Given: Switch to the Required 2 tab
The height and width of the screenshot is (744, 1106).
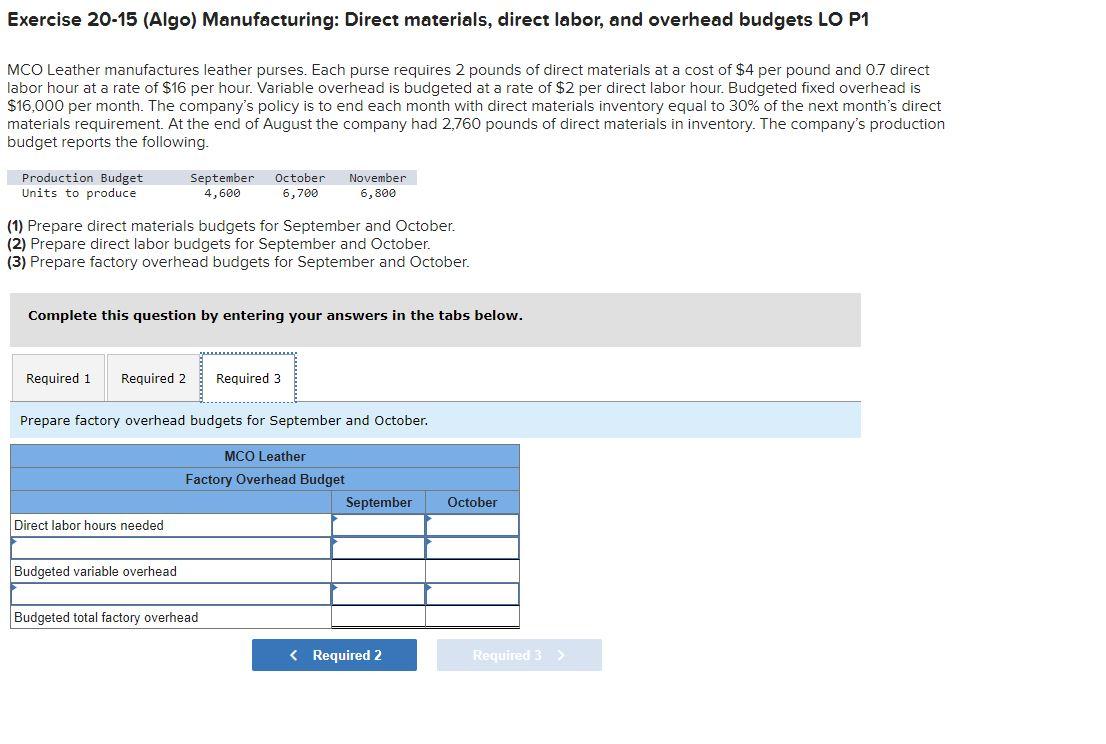Looking at the screenshot, I should [152, 377].
